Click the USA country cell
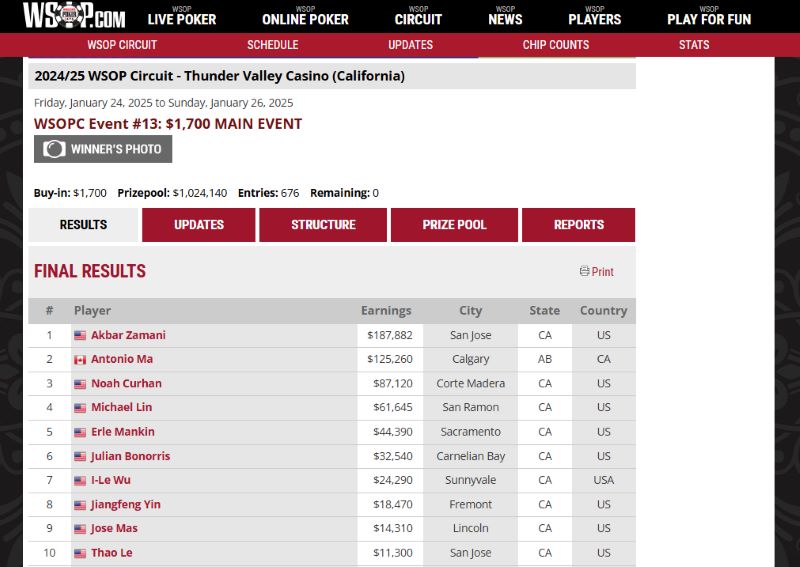 (x=604, y=480)
